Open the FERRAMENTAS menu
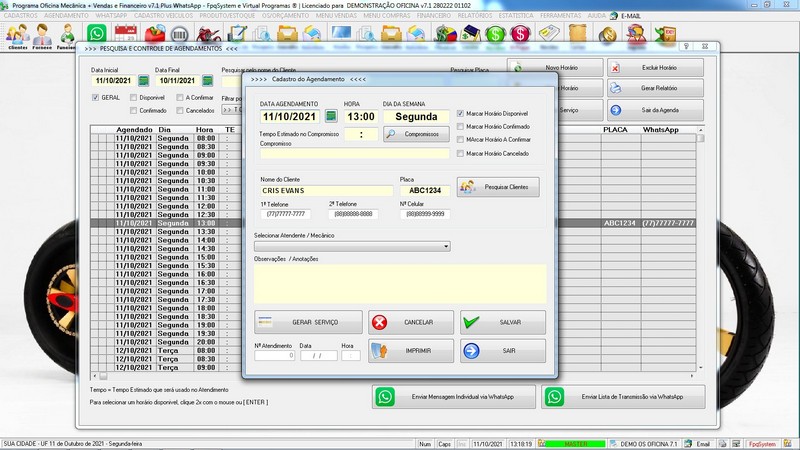 tap(560, 16)
